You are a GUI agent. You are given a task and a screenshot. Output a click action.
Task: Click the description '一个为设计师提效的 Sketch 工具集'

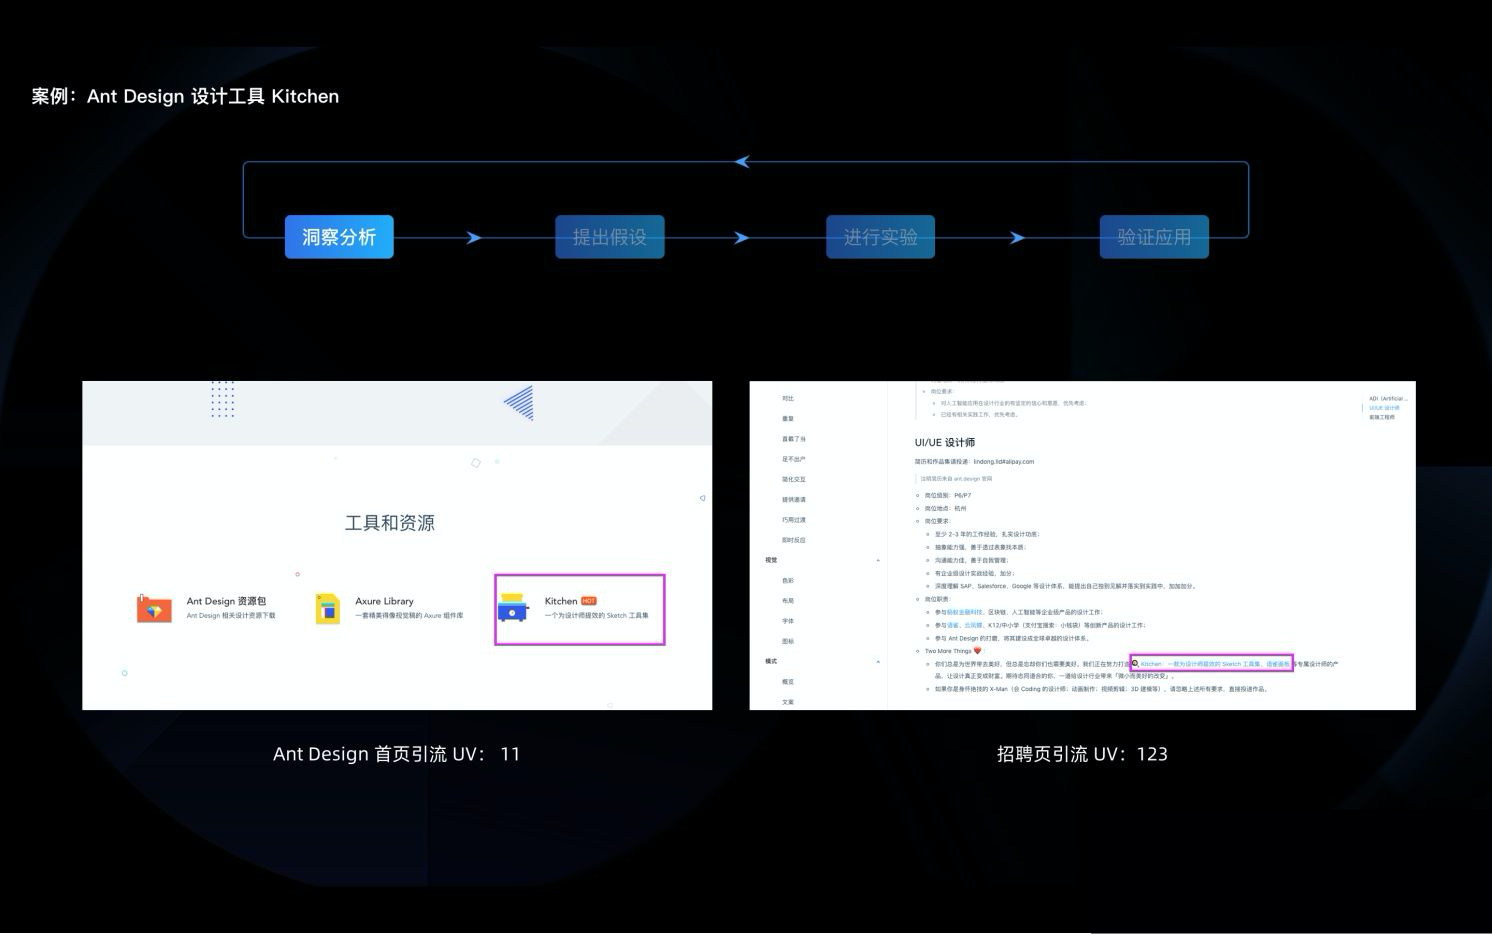pos(596,615)
